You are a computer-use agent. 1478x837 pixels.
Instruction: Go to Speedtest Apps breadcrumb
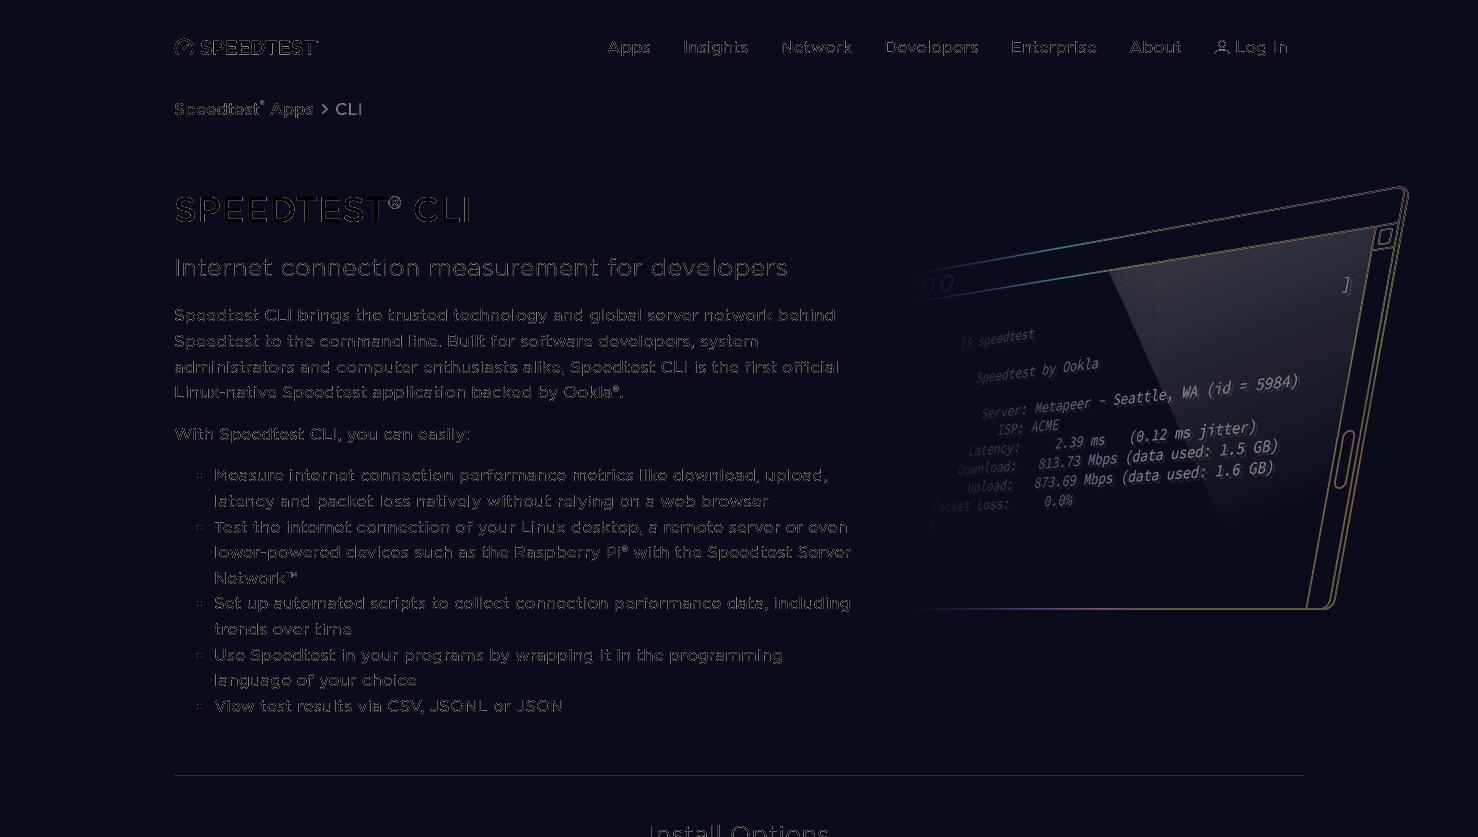tap(244, 109)
